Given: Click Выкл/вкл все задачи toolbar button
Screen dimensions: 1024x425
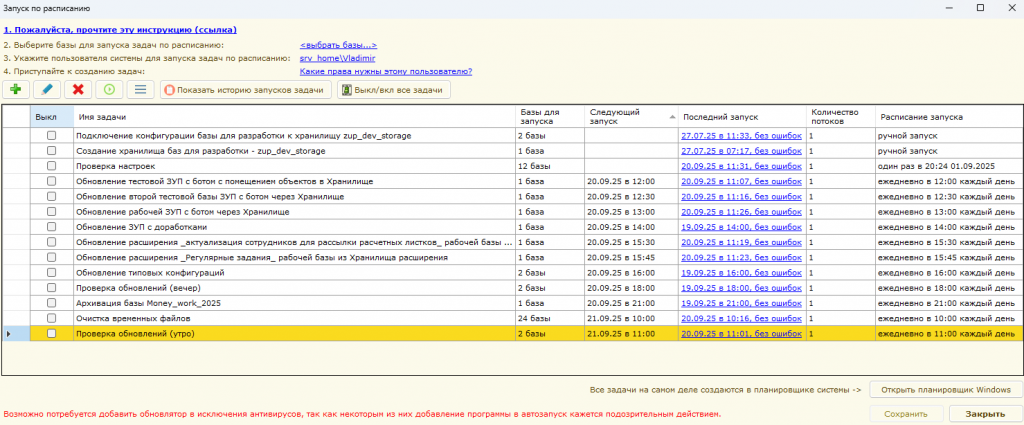Looking at the screenshot, I should (393, 90).
